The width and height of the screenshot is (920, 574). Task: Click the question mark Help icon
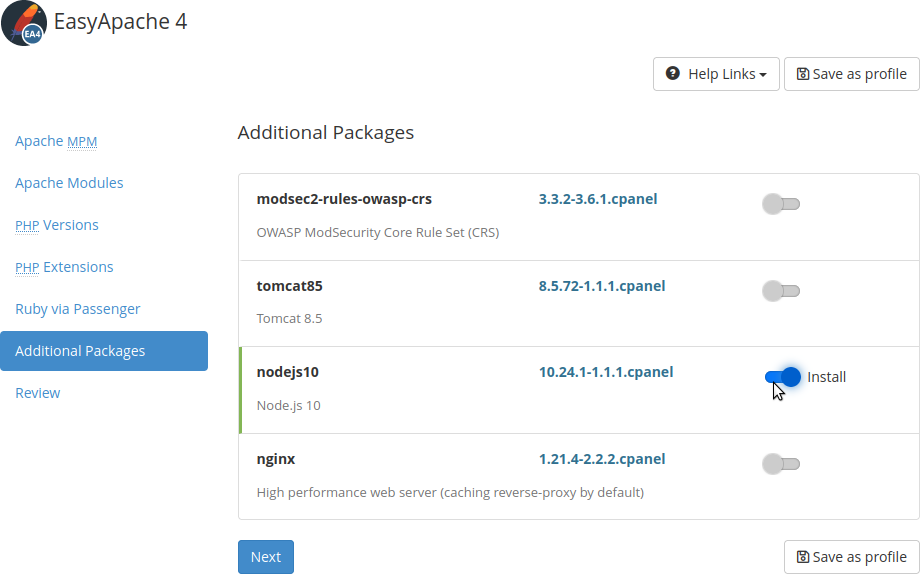(673, 74)
